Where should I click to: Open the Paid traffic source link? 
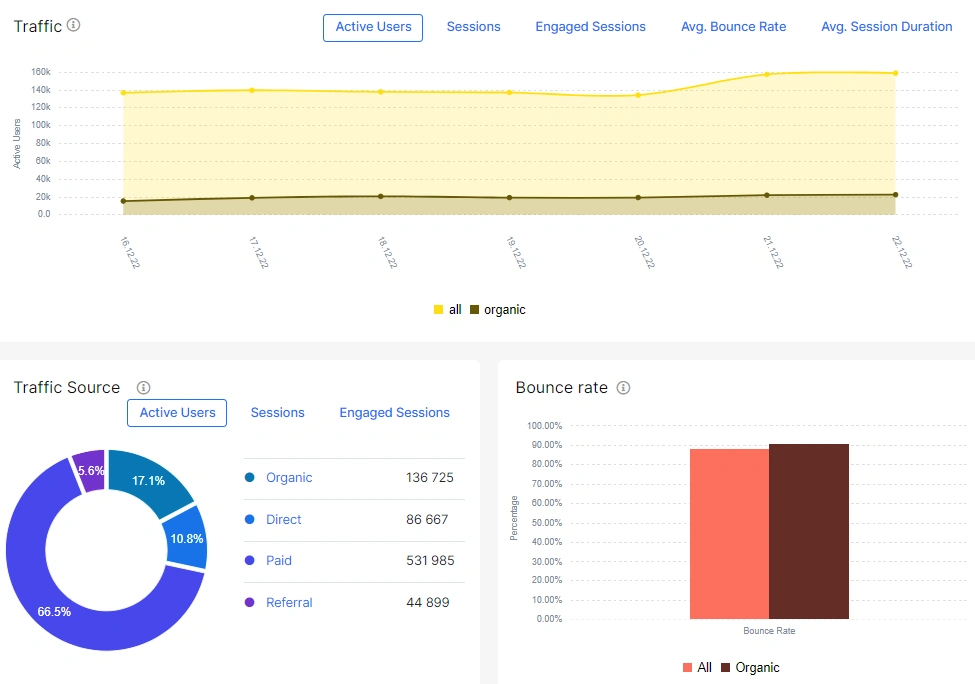tap(278, 561)
